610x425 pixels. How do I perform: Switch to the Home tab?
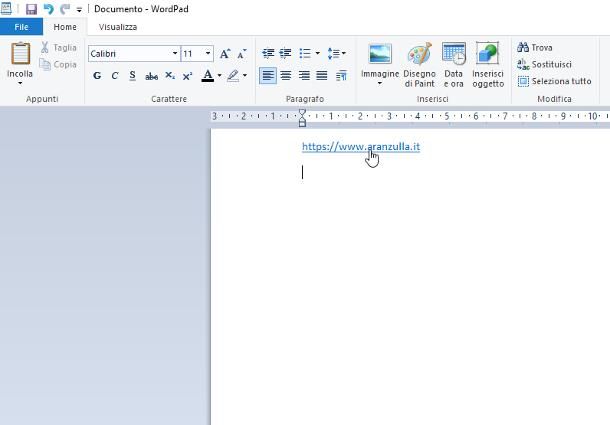[x=65, y=27]
